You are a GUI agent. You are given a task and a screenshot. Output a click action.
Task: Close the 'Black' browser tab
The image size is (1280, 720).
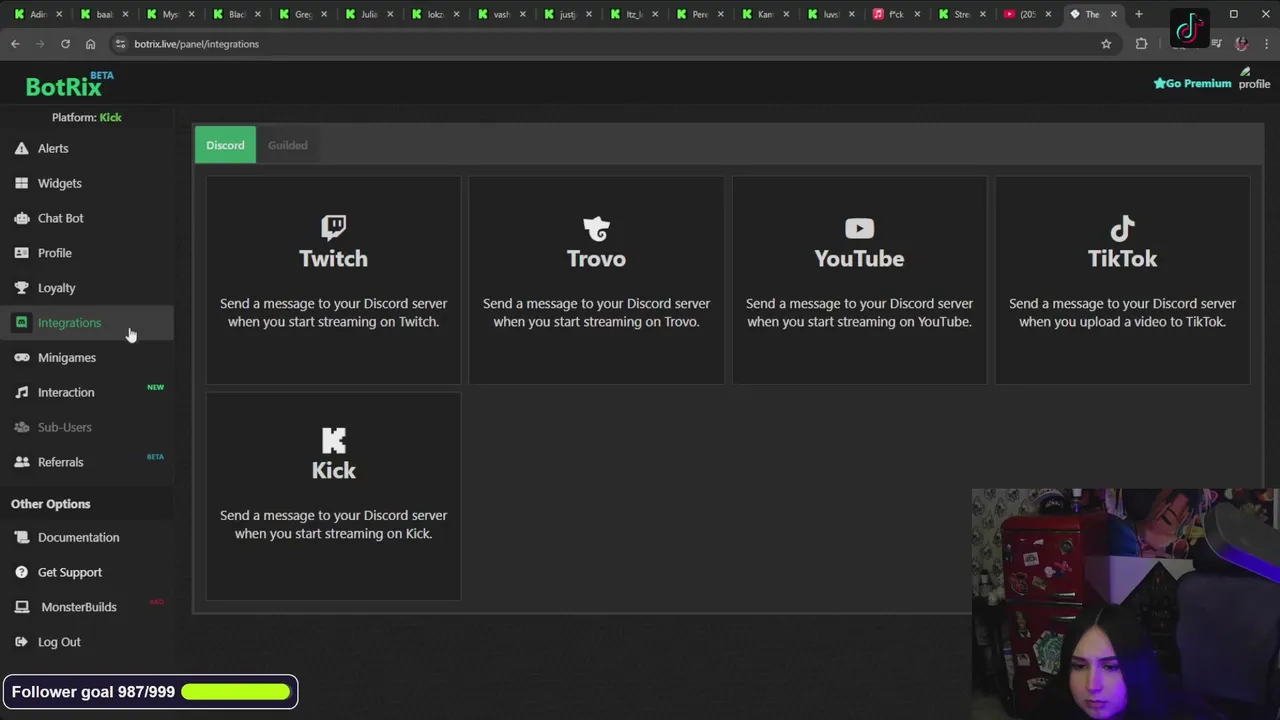(x=257, y=14)
